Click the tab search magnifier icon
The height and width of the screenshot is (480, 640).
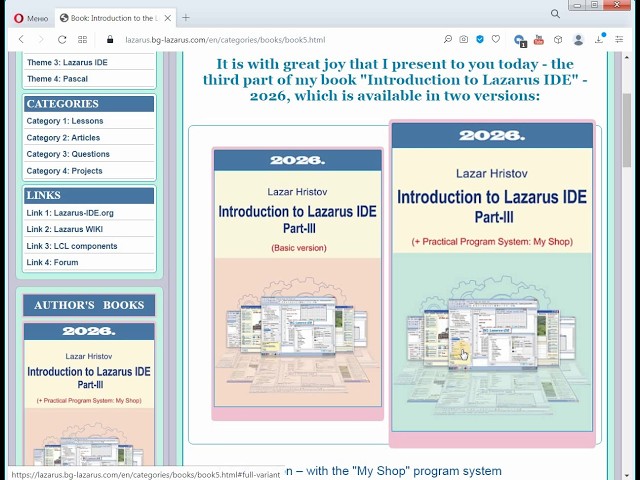[x=555, y=14]
